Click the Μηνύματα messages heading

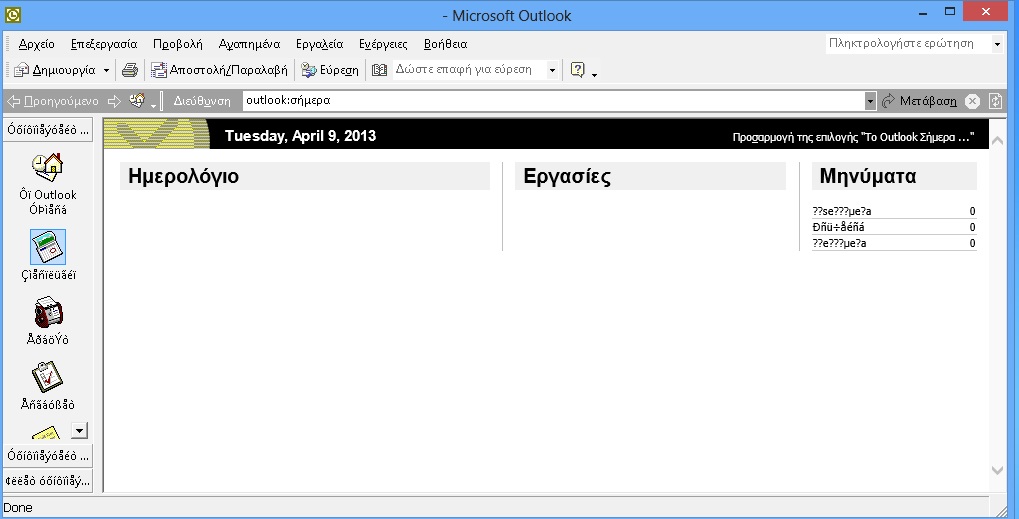tap(868, 176)
